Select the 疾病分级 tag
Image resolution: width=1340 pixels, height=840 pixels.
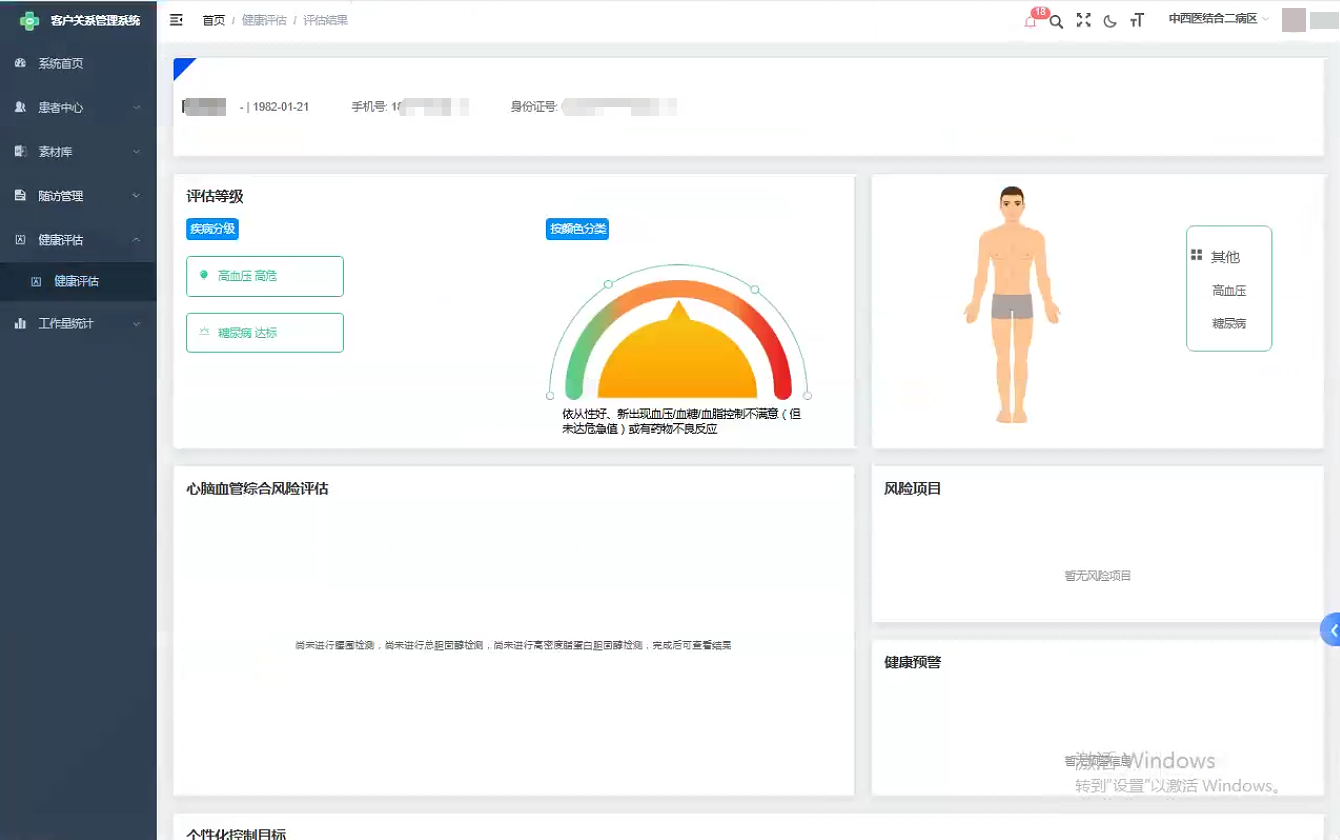[x=212, y=229]
